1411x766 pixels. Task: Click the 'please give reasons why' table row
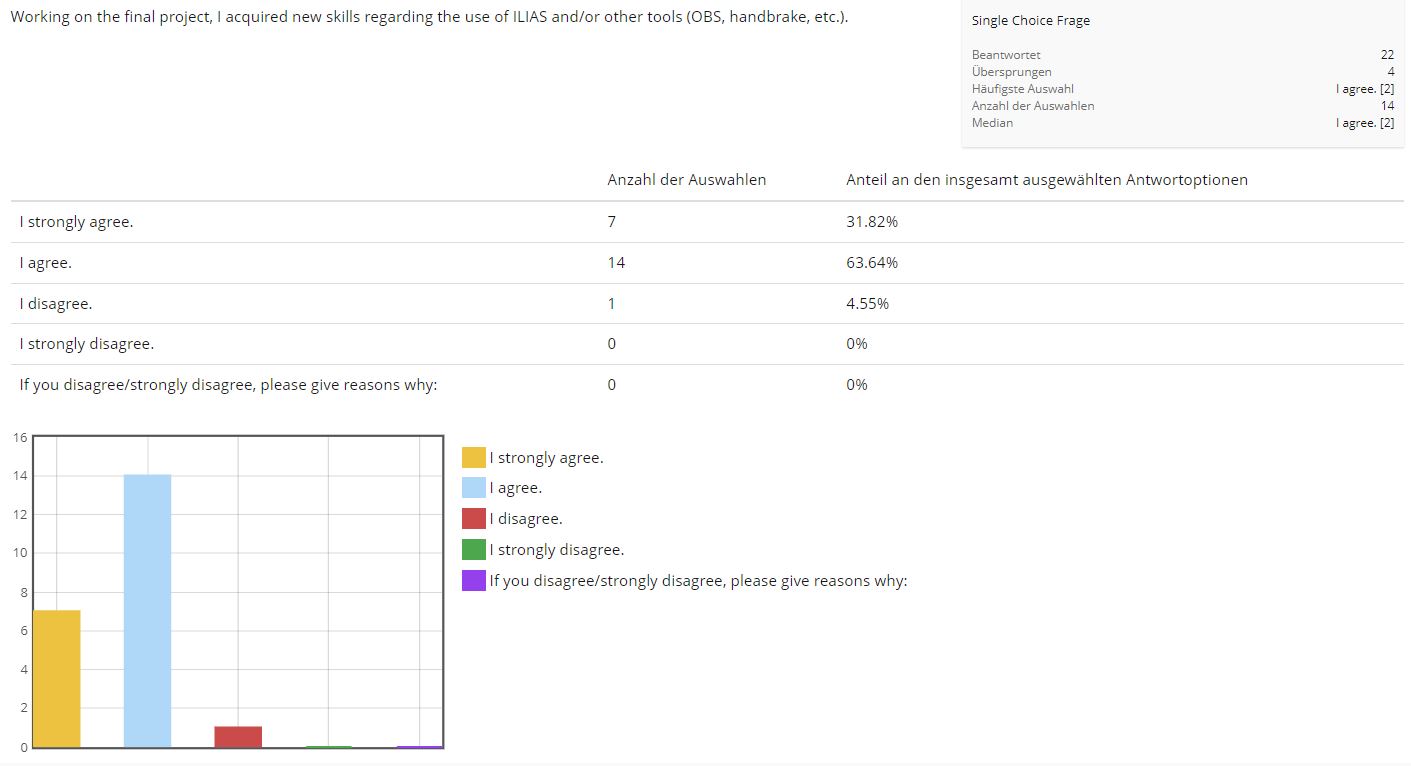coord(228,385)
